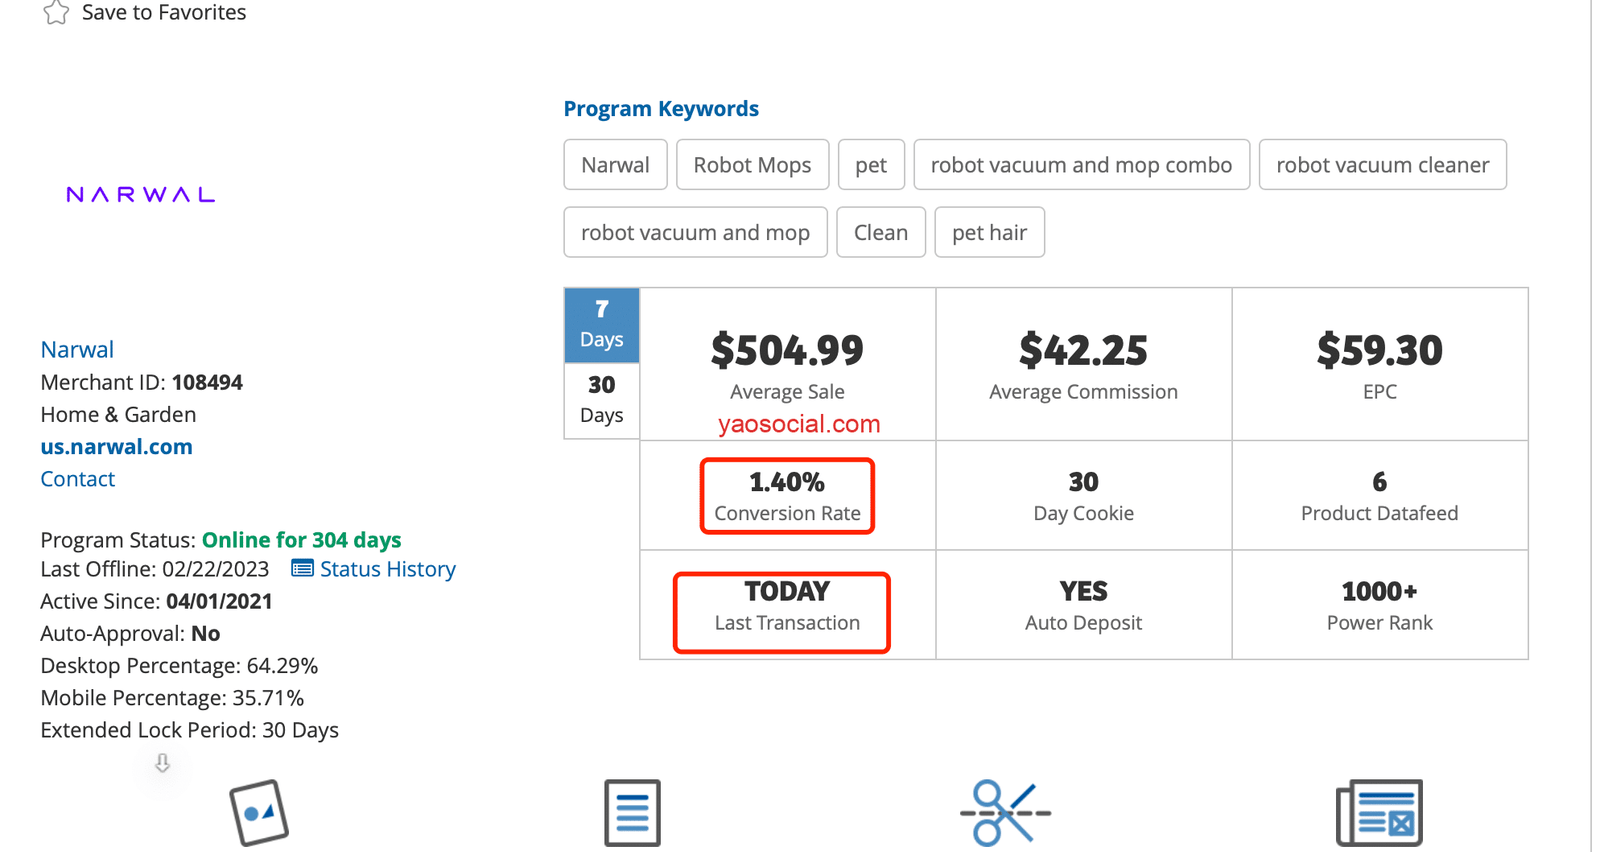Open the Narwal merchant name link
This screenshot has width=1600, height=852.
coord(77,350)
